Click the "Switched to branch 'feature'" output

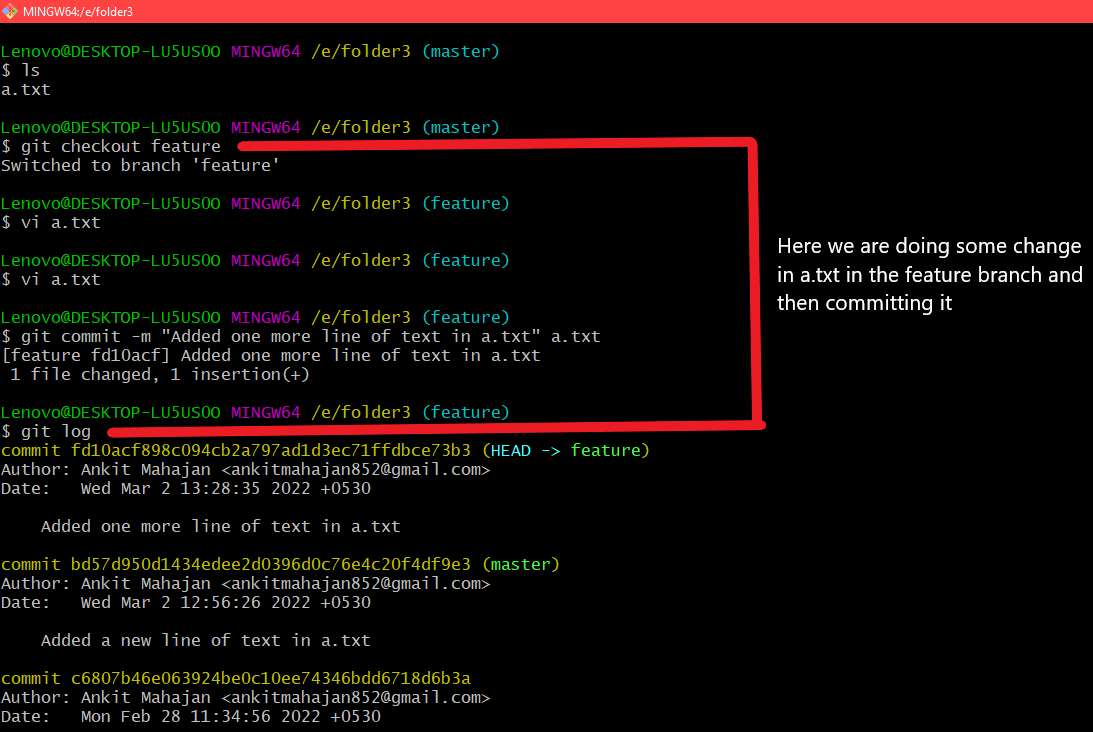[140, 165]
